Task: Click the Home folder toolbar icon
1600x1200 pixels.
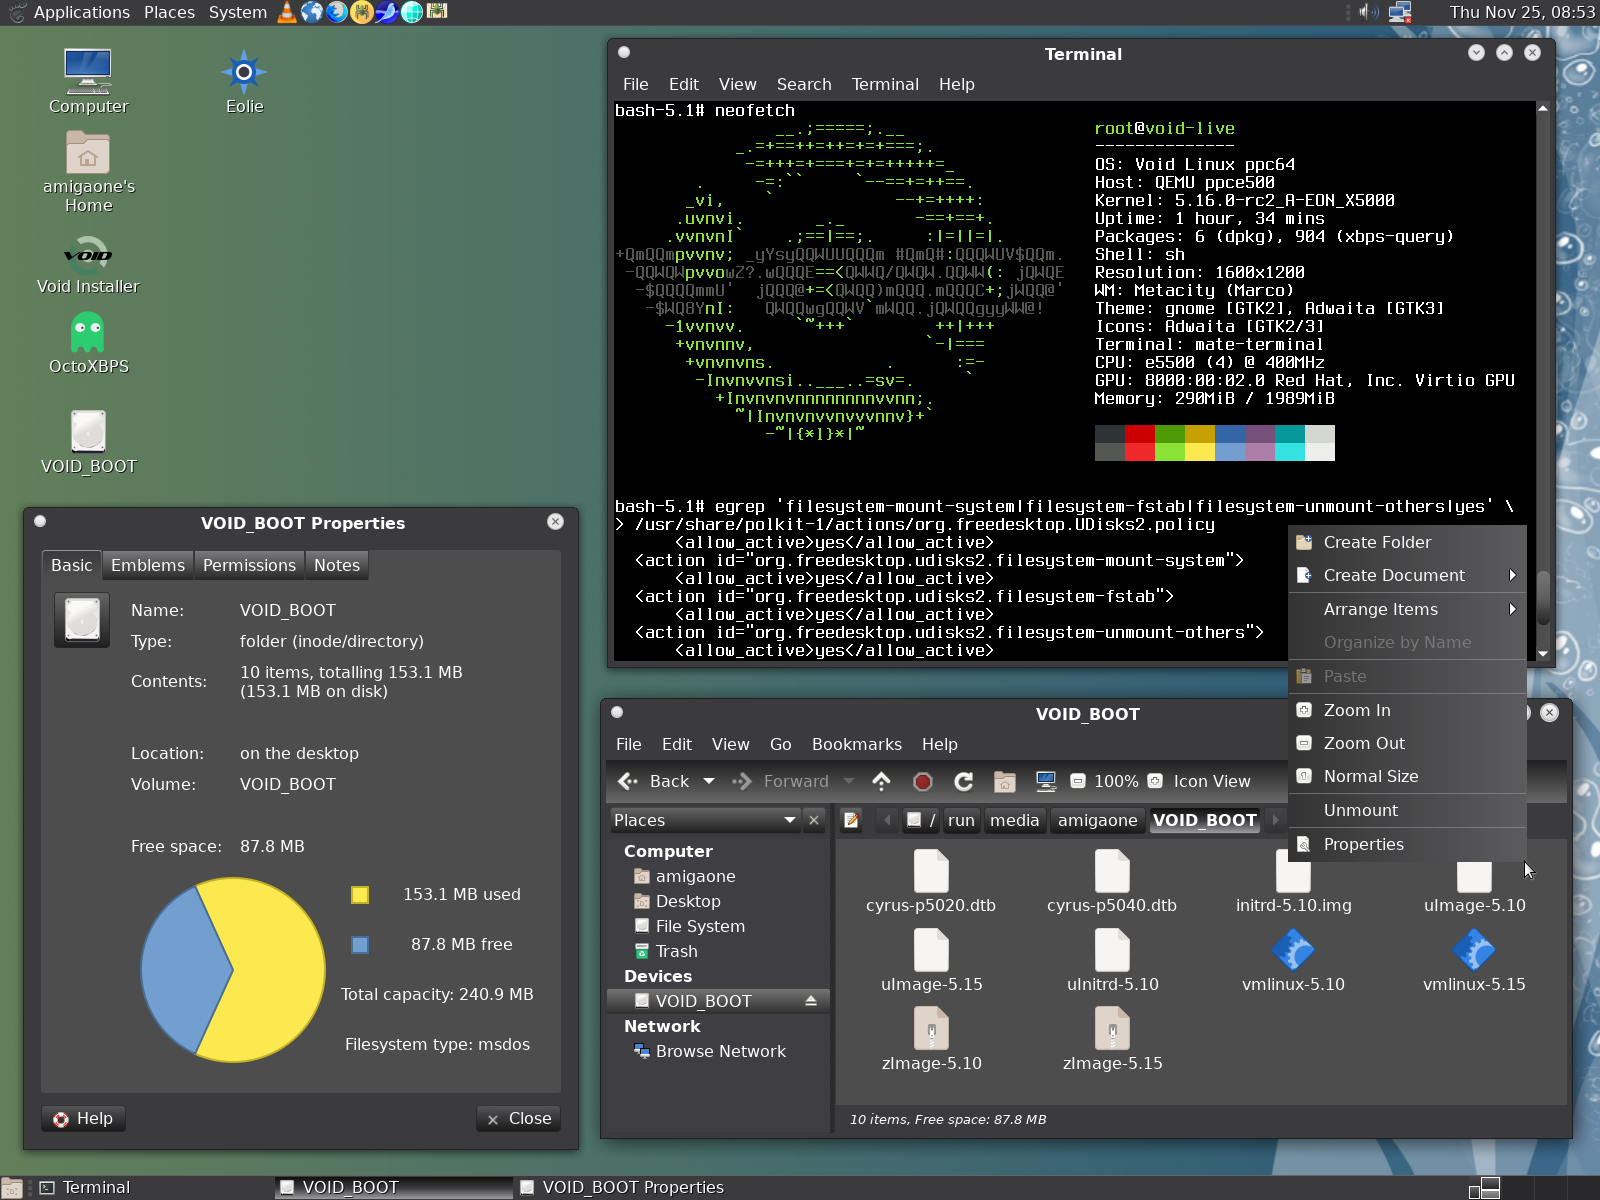Action: point(1004,782)
